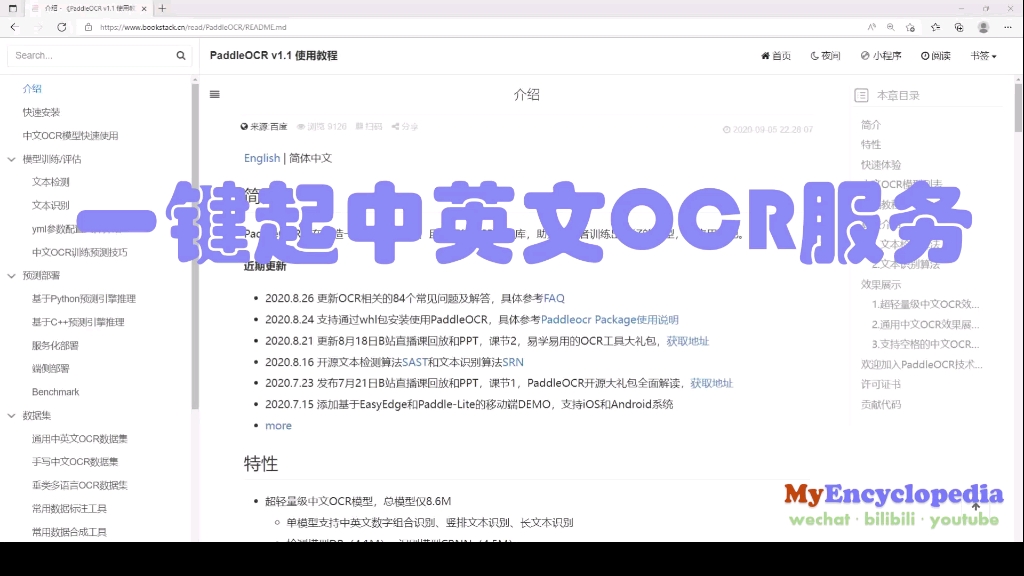
Task: Open the browser profile avatar
Action: coord(984,27)
